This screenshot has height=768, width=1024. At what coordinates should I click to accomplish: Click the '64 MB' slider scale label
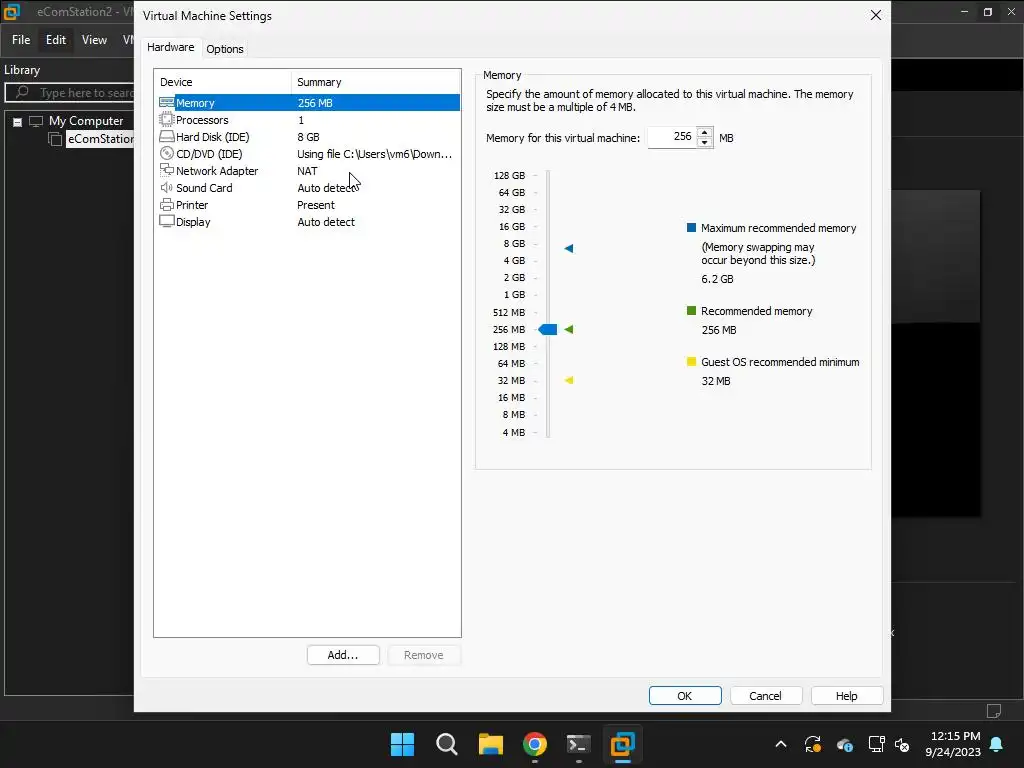point(511,363)
